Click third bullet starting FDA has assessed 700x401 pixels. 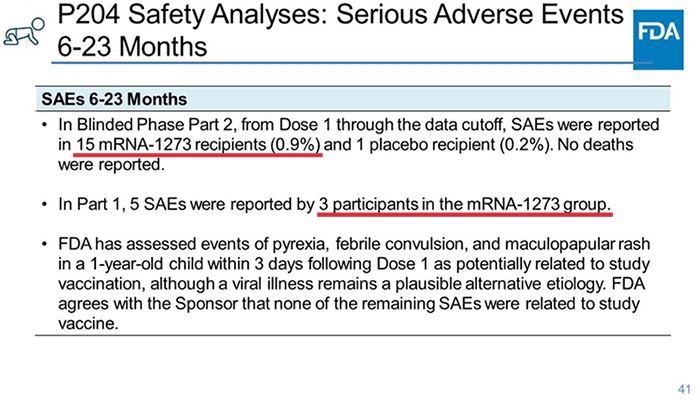point(346,284)
